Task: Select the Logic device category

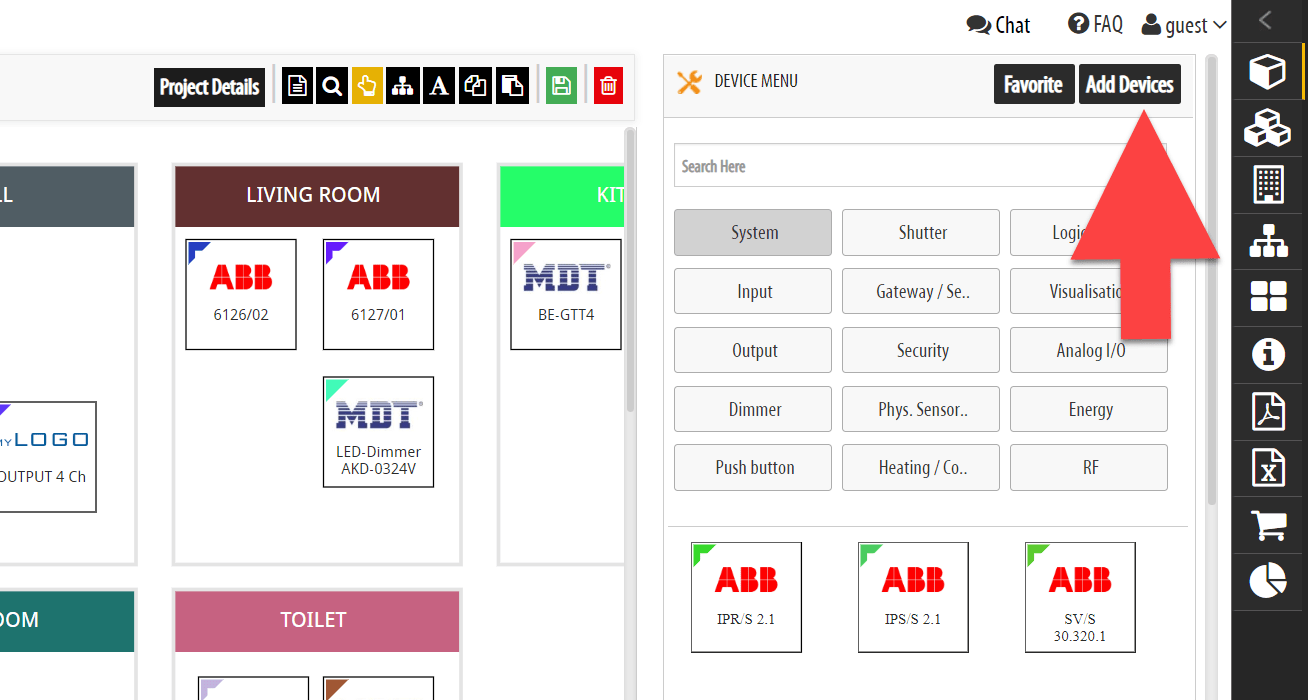Action: pyautogui.click(x=1089, y=233)
